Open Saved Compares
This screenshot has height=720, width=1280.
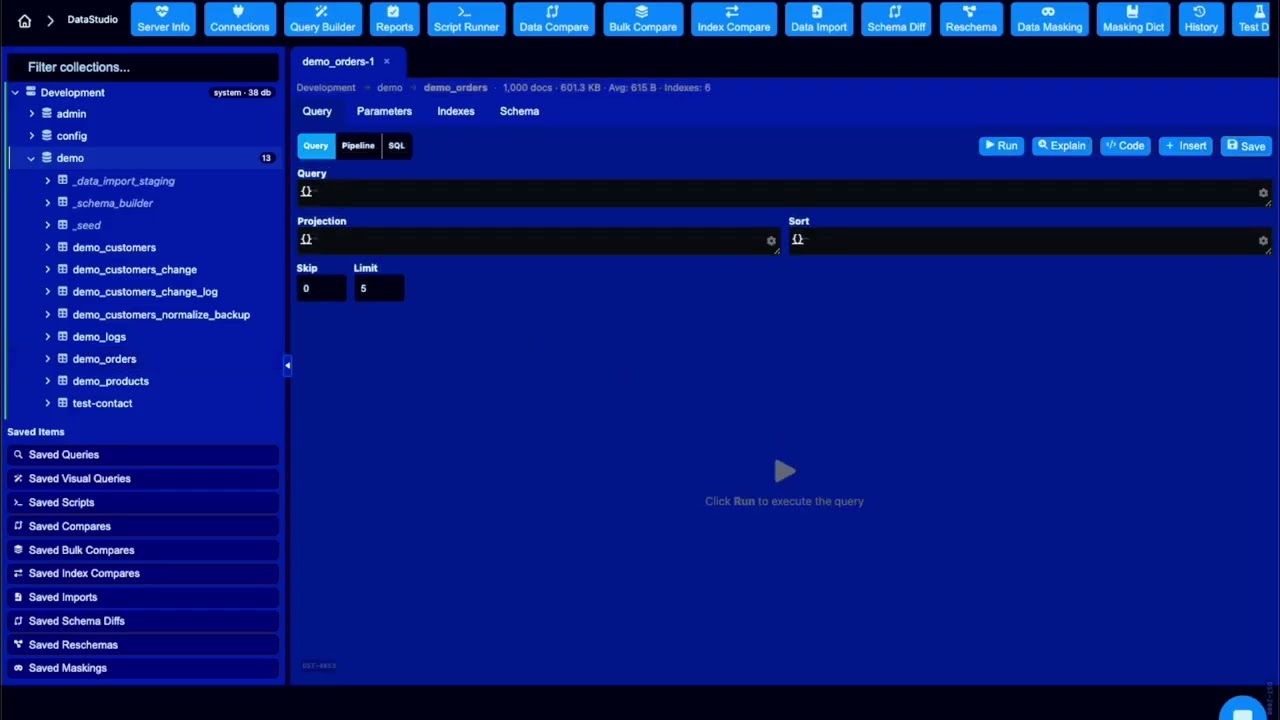(x=142, y=526)
